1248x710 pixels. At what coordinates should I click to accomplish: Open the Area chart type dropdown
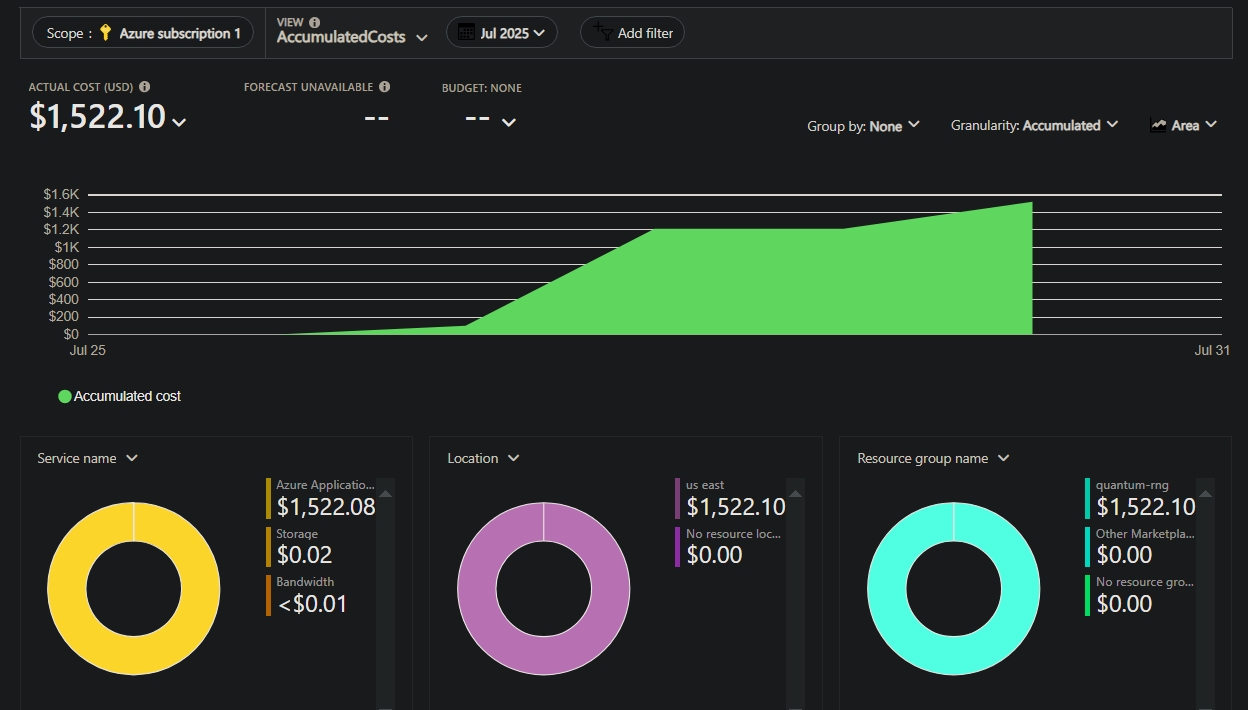point(1184,126)
